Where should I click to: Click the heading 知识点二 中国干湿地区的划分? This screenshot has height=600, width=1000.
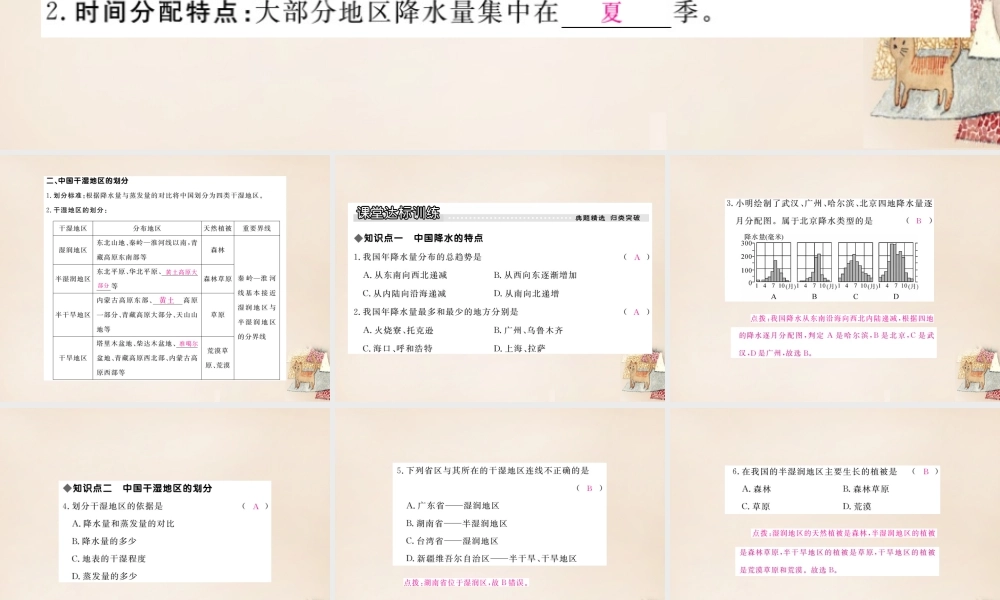[x=137, y=488]
